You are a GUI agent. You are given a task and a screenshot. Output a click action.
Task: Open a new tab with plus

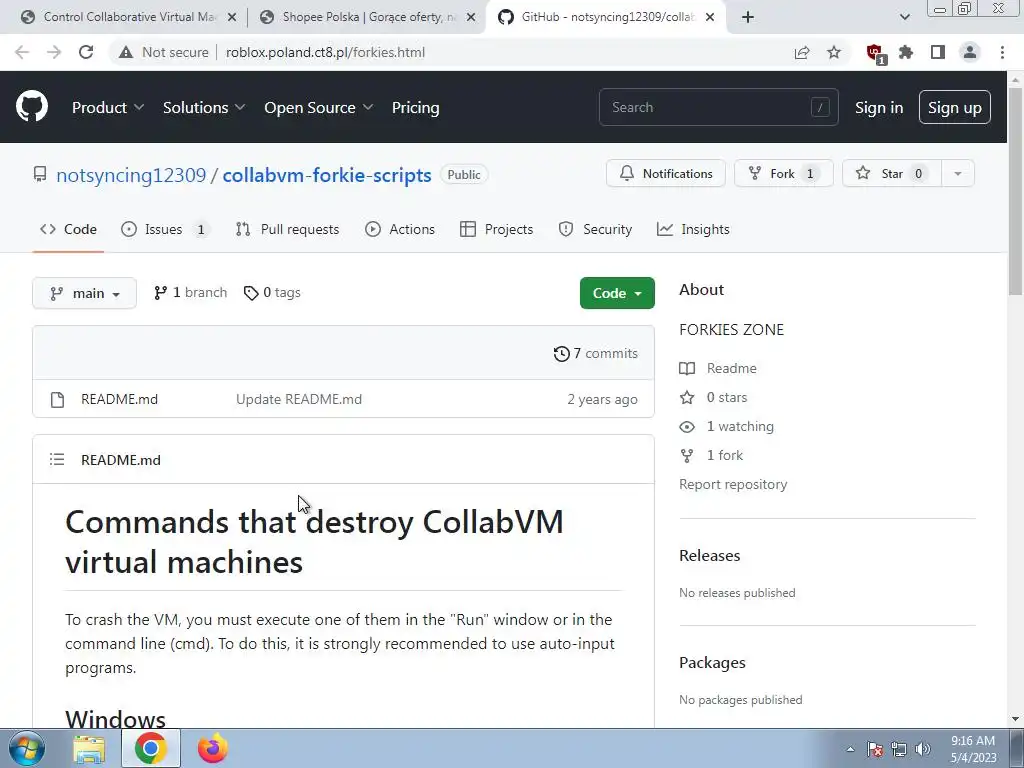(x=748, y=17)
